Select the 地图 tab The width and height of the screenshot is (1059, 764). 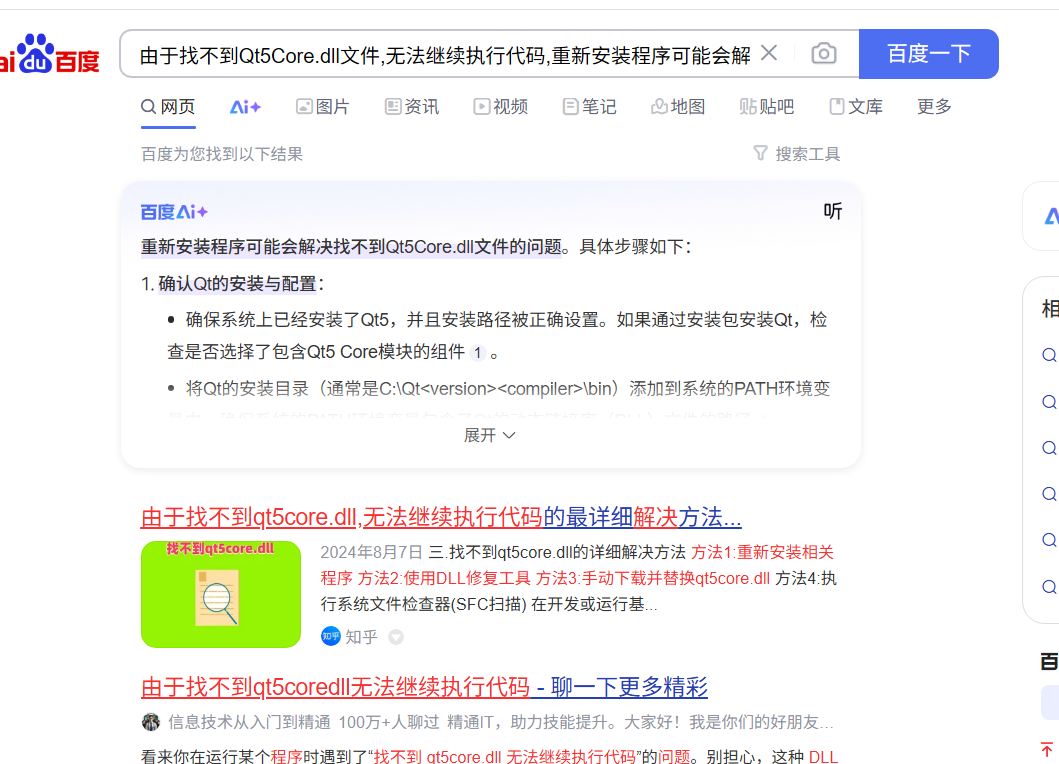678,107
